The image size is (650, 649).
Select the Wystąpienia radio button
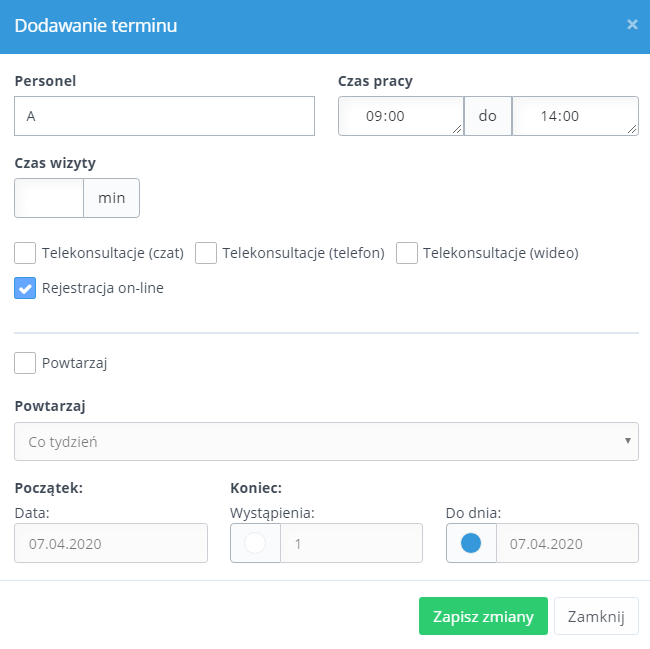255,543
